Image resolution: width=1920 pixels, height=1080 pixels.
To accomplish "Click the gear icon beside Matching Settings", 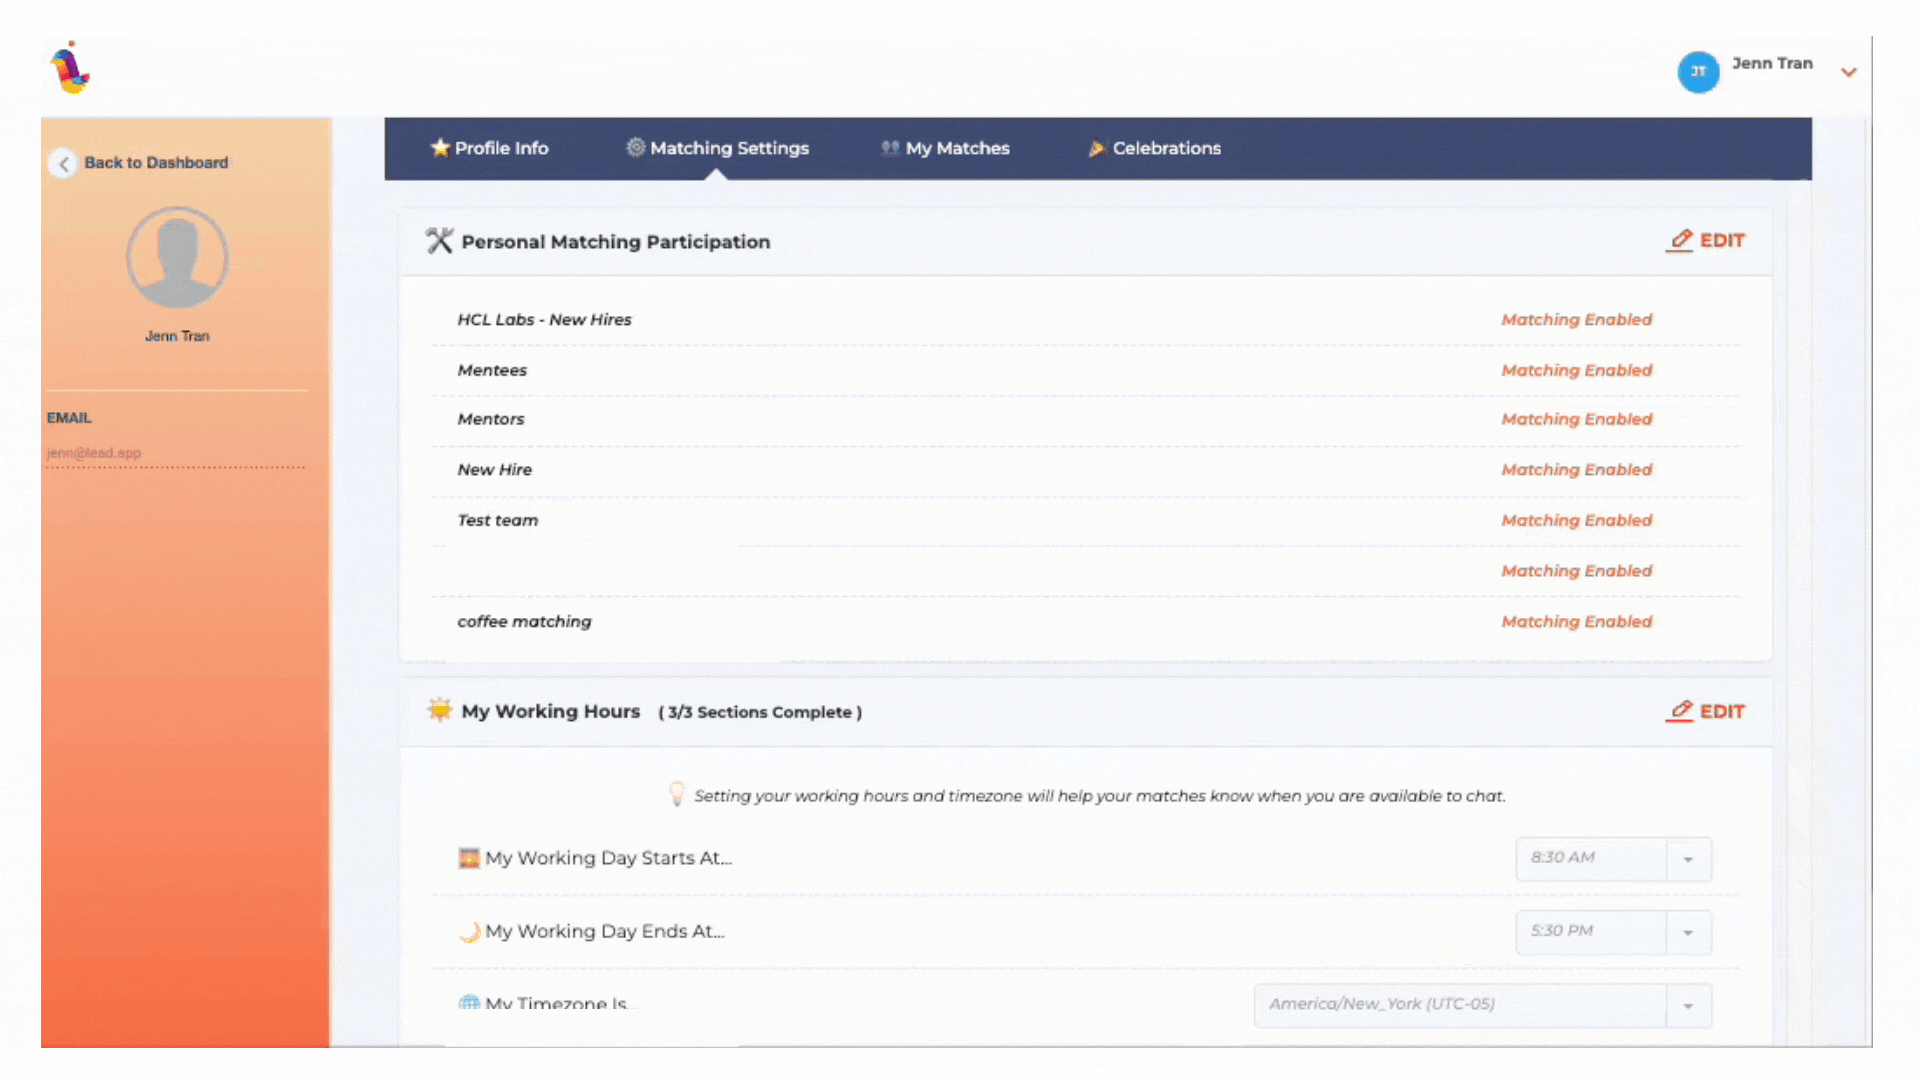I will [635, 148].
